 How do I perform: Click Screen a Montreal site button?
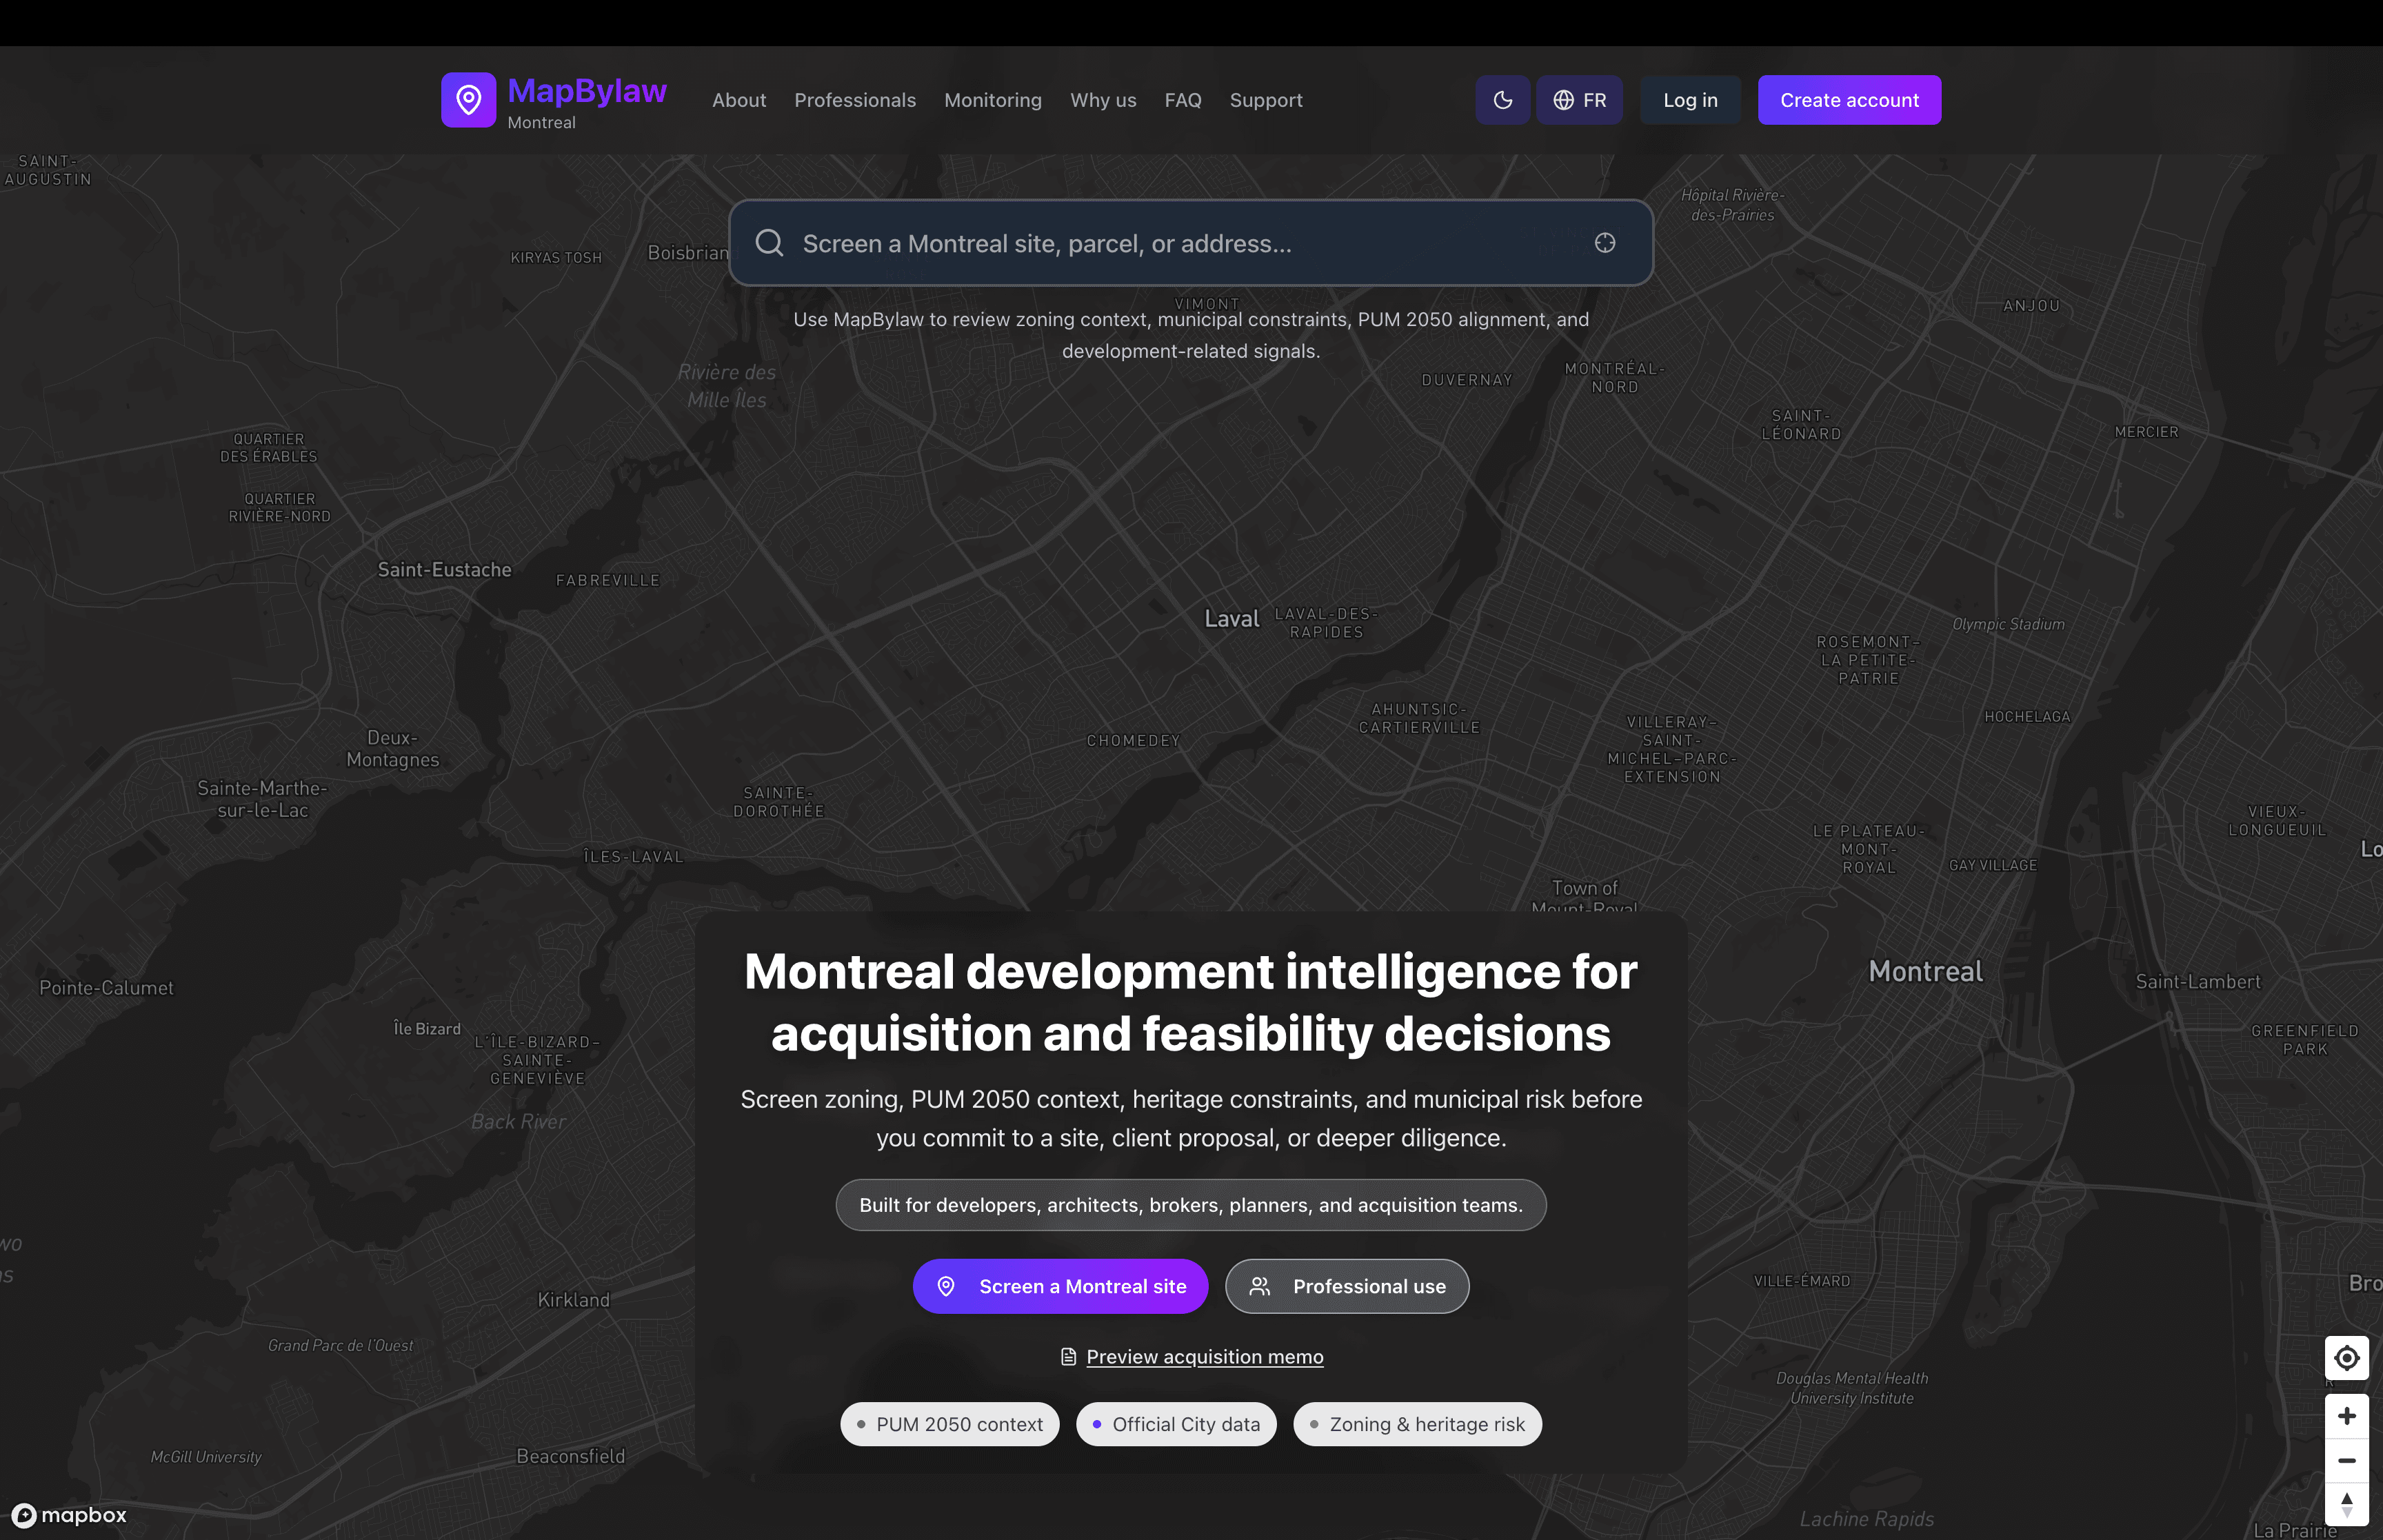click(1060, 1286)
